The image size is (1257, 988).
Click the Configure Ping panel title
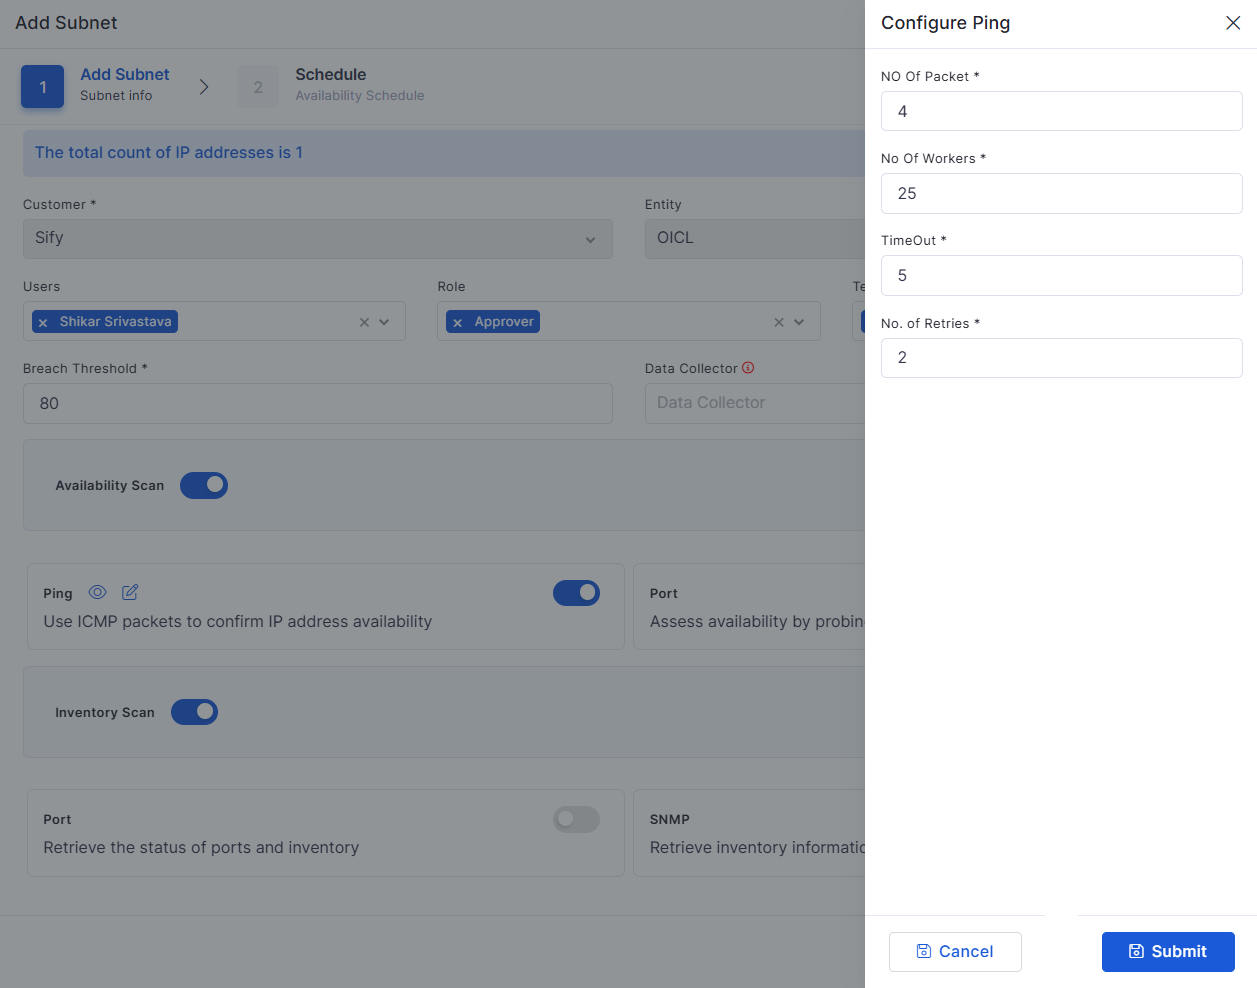946,23
